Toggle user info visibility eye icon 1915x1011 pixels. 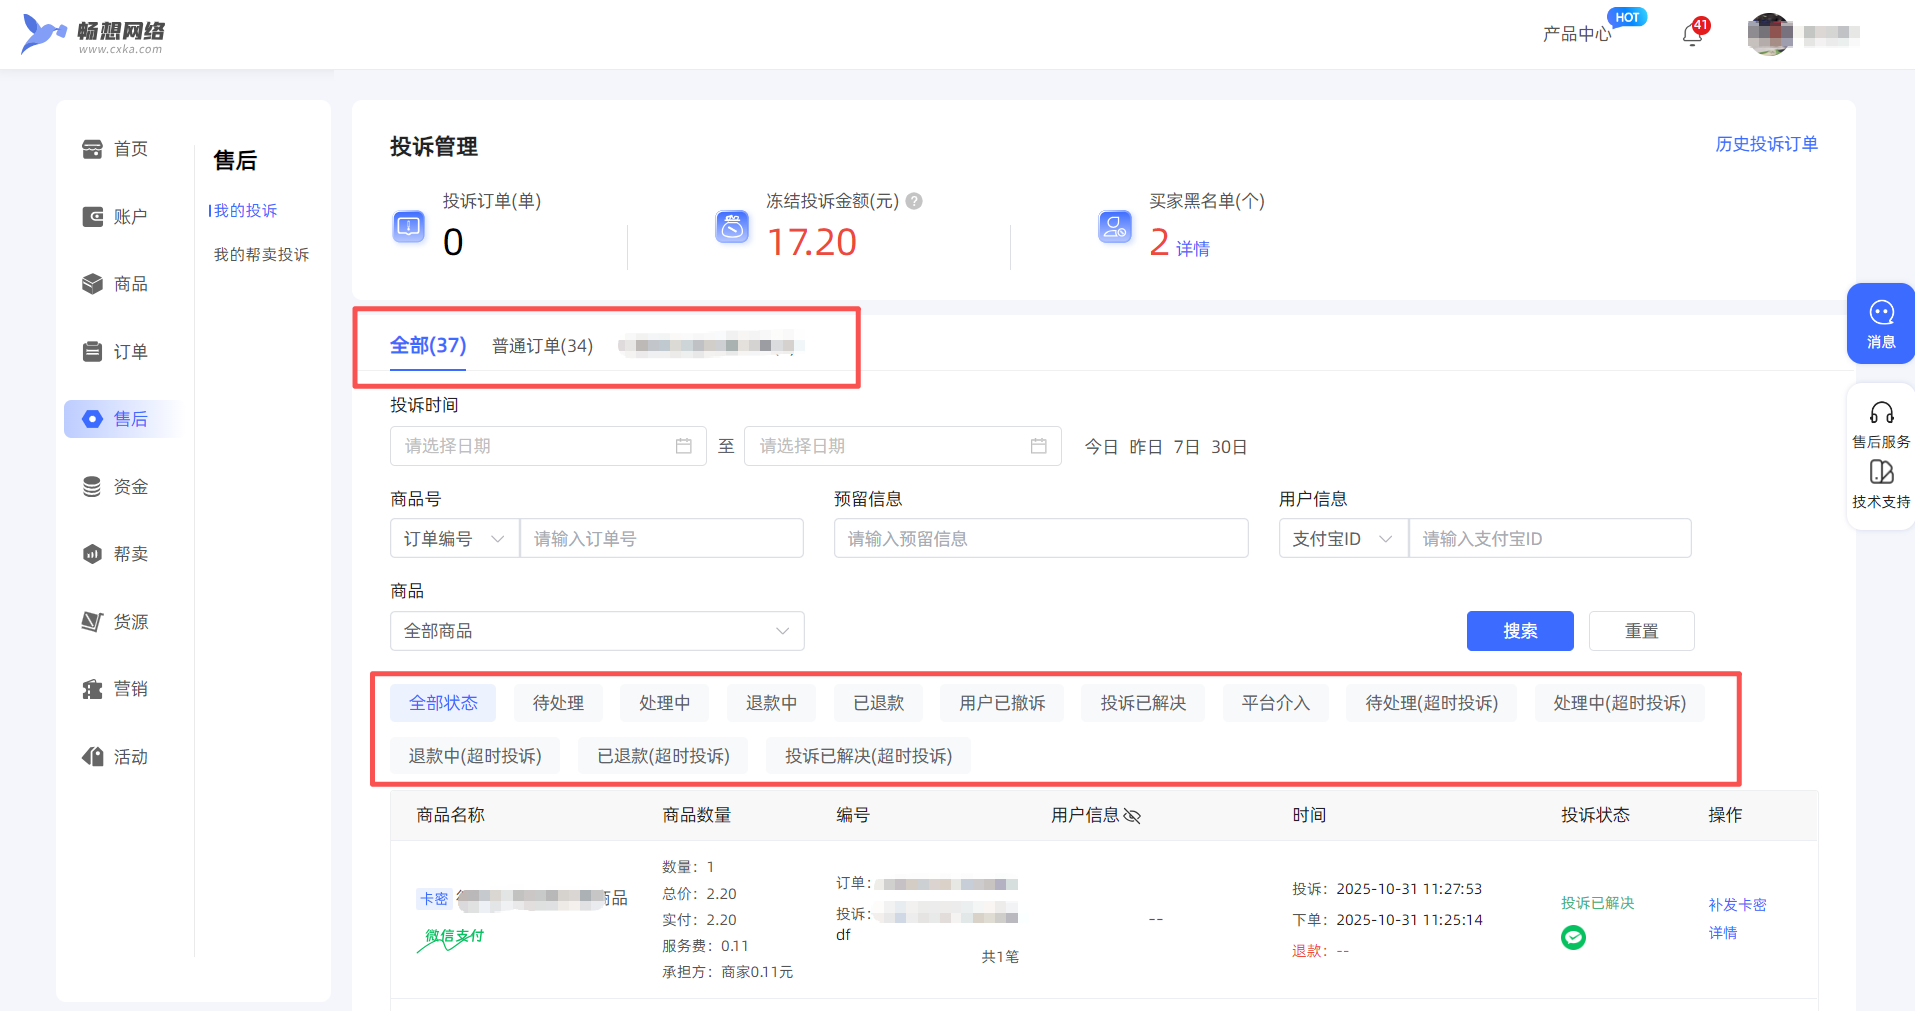pos(1132,816)
